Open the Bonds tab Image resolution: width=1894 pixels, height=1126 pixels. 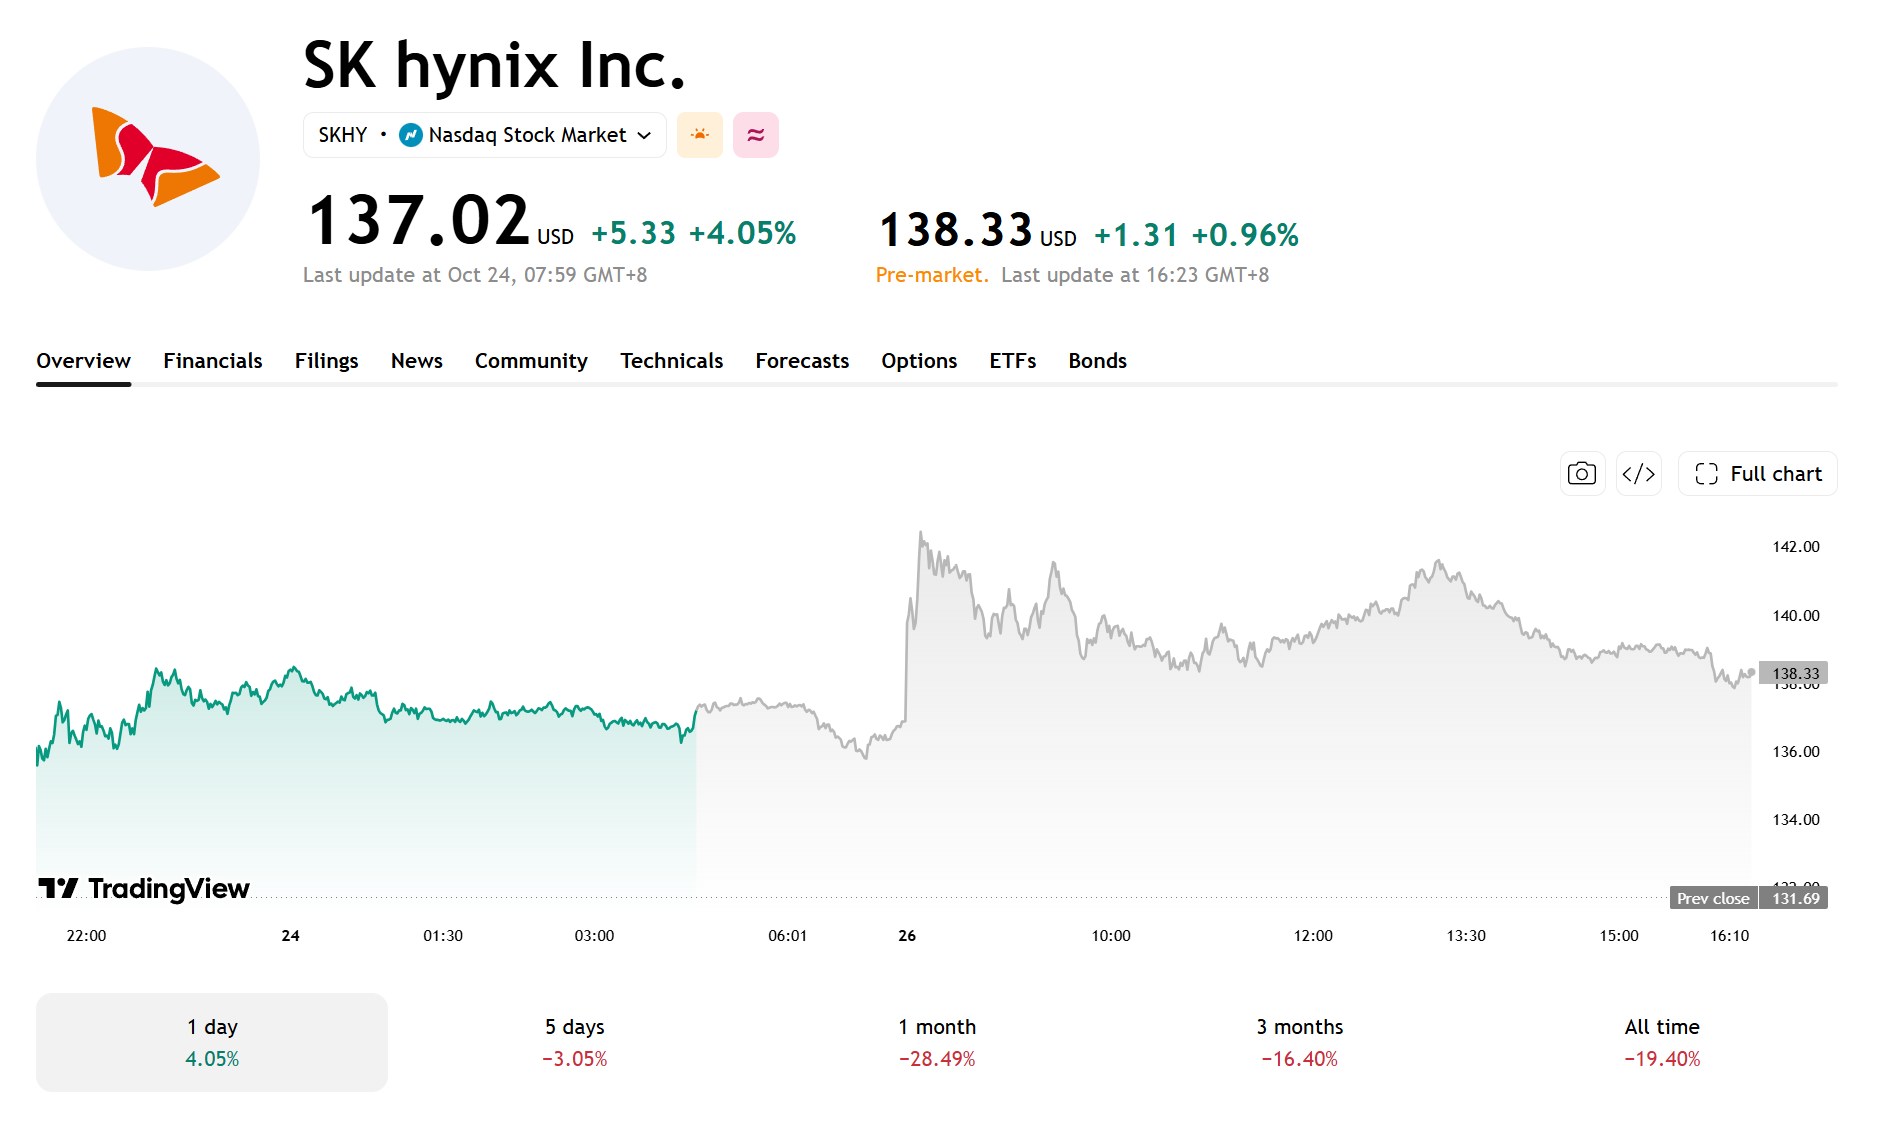click(x=1098, y=361)
